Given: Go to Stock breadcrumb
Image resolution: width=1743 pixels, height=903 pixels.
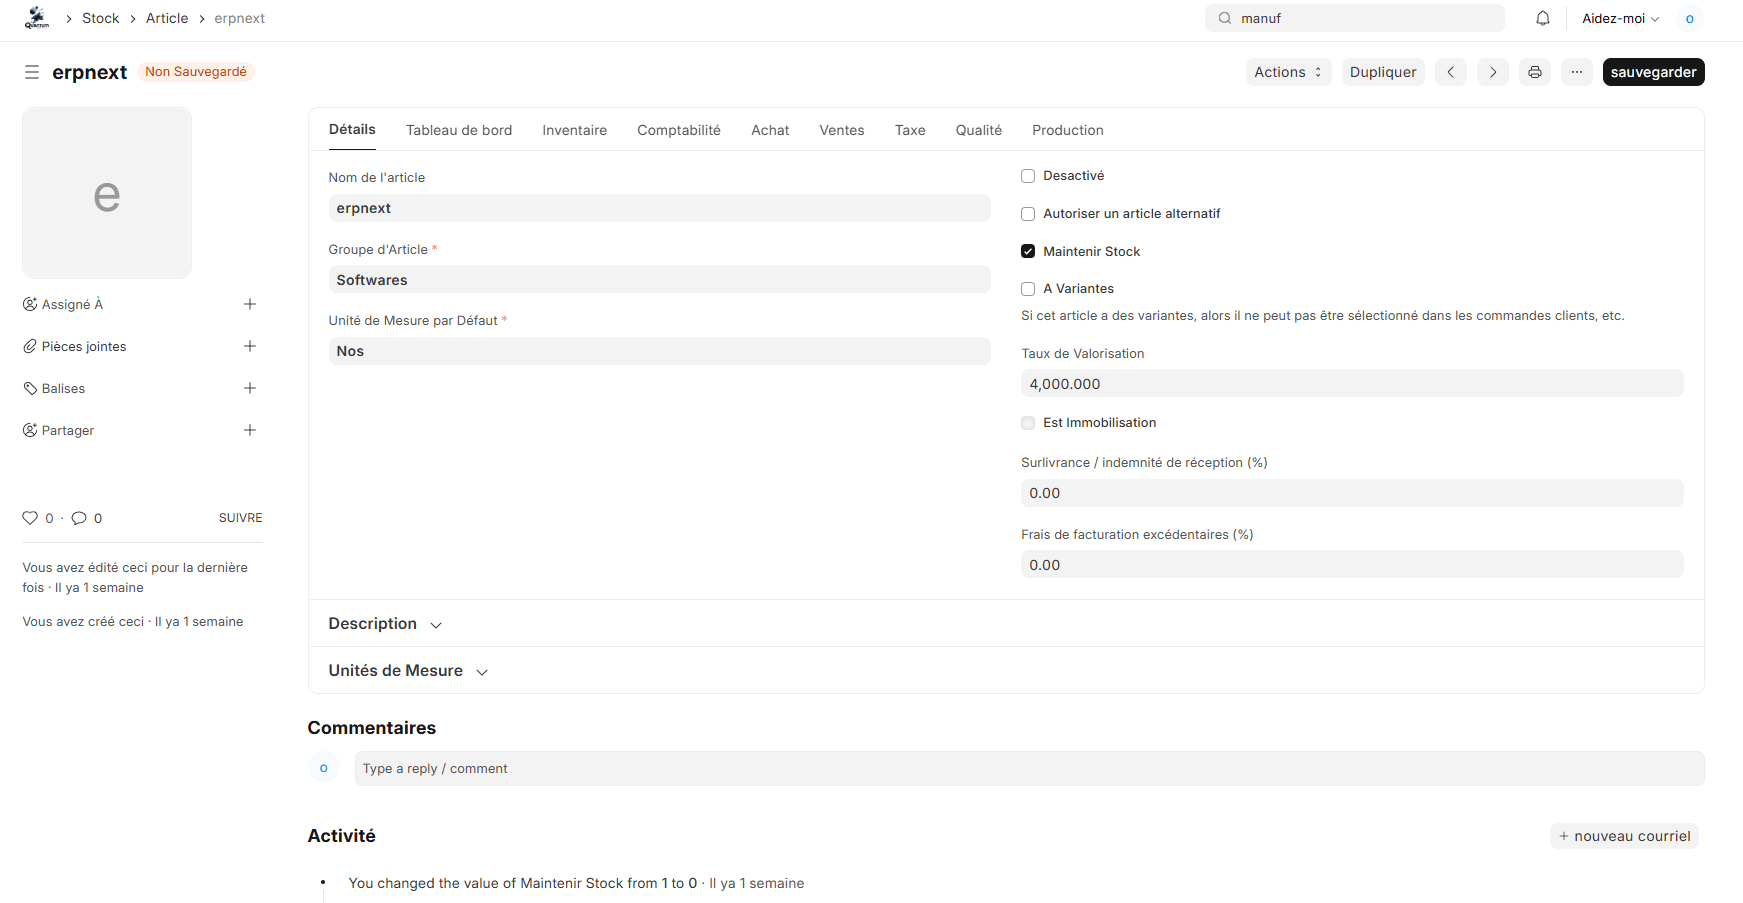Looking at the screenshot, I should pos(100,18).
